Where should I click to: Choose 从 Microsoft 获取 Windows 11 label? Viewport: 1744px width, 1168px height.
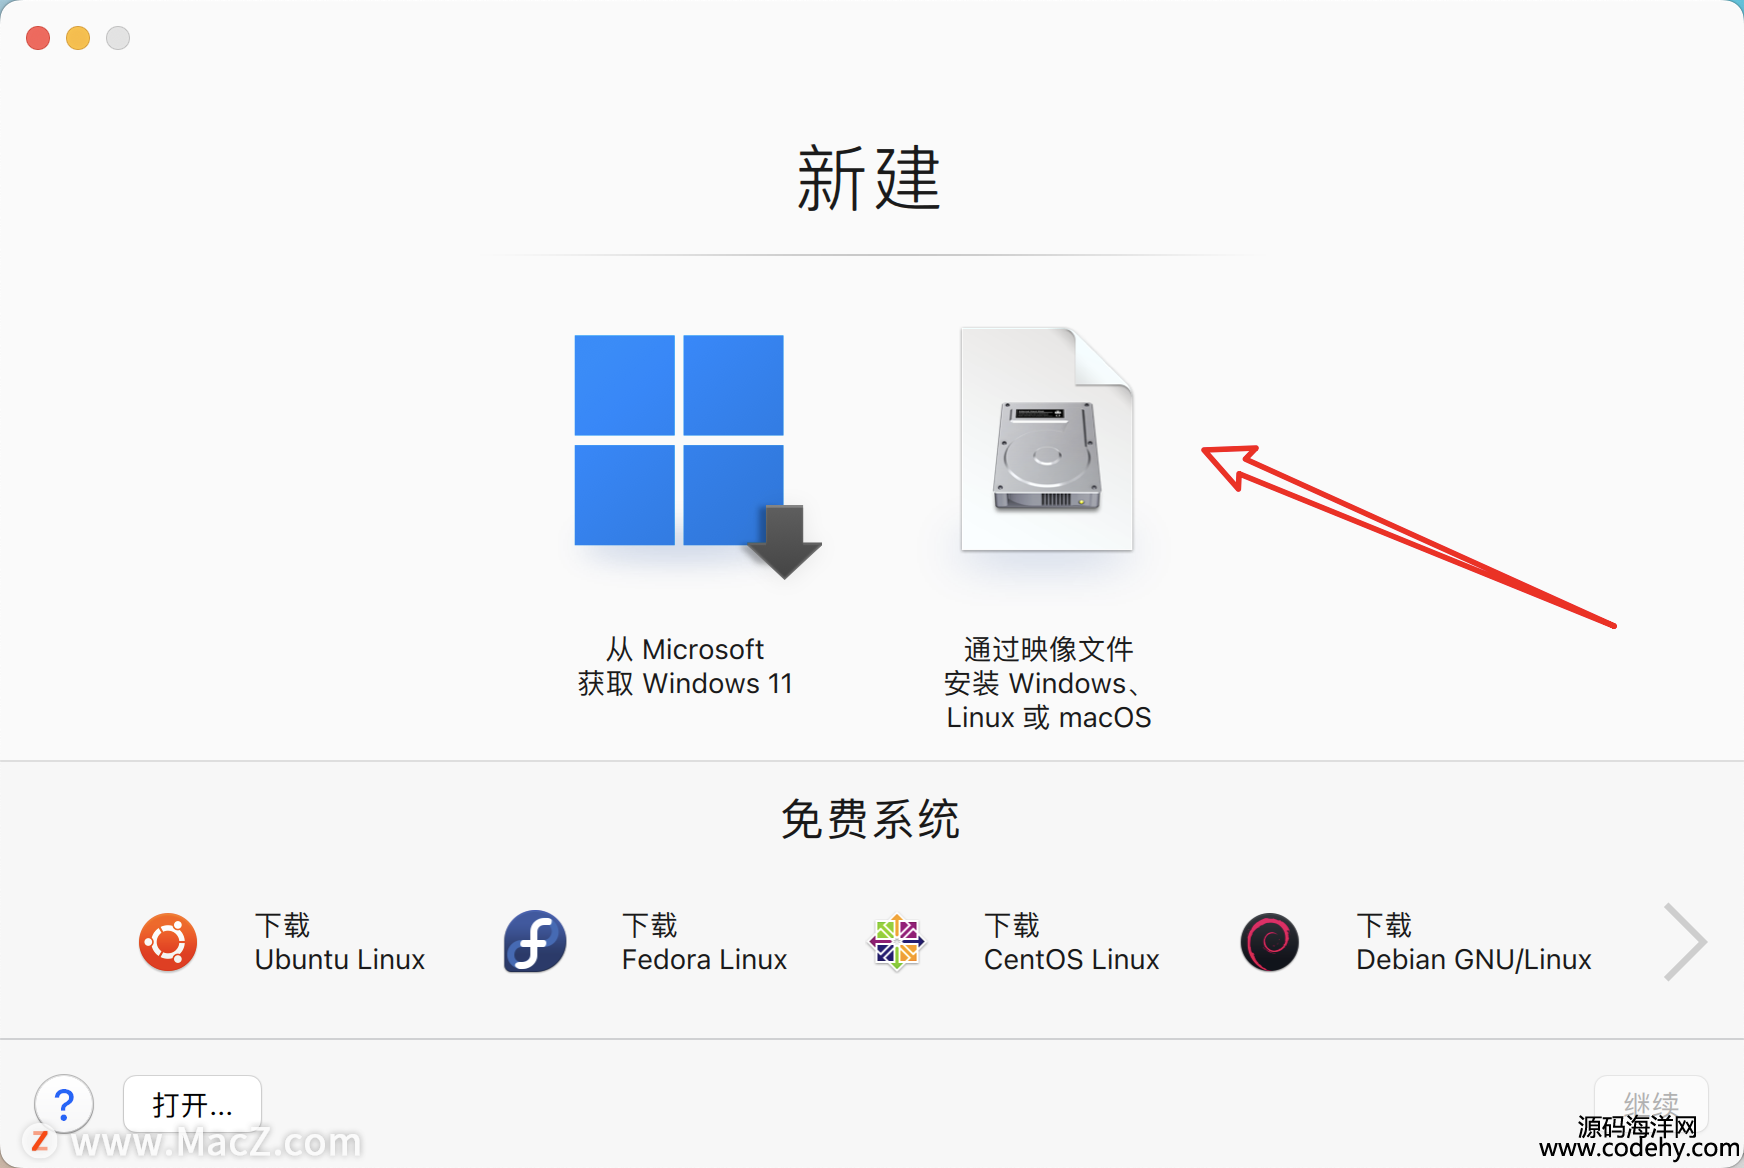(x=685, y=666)
